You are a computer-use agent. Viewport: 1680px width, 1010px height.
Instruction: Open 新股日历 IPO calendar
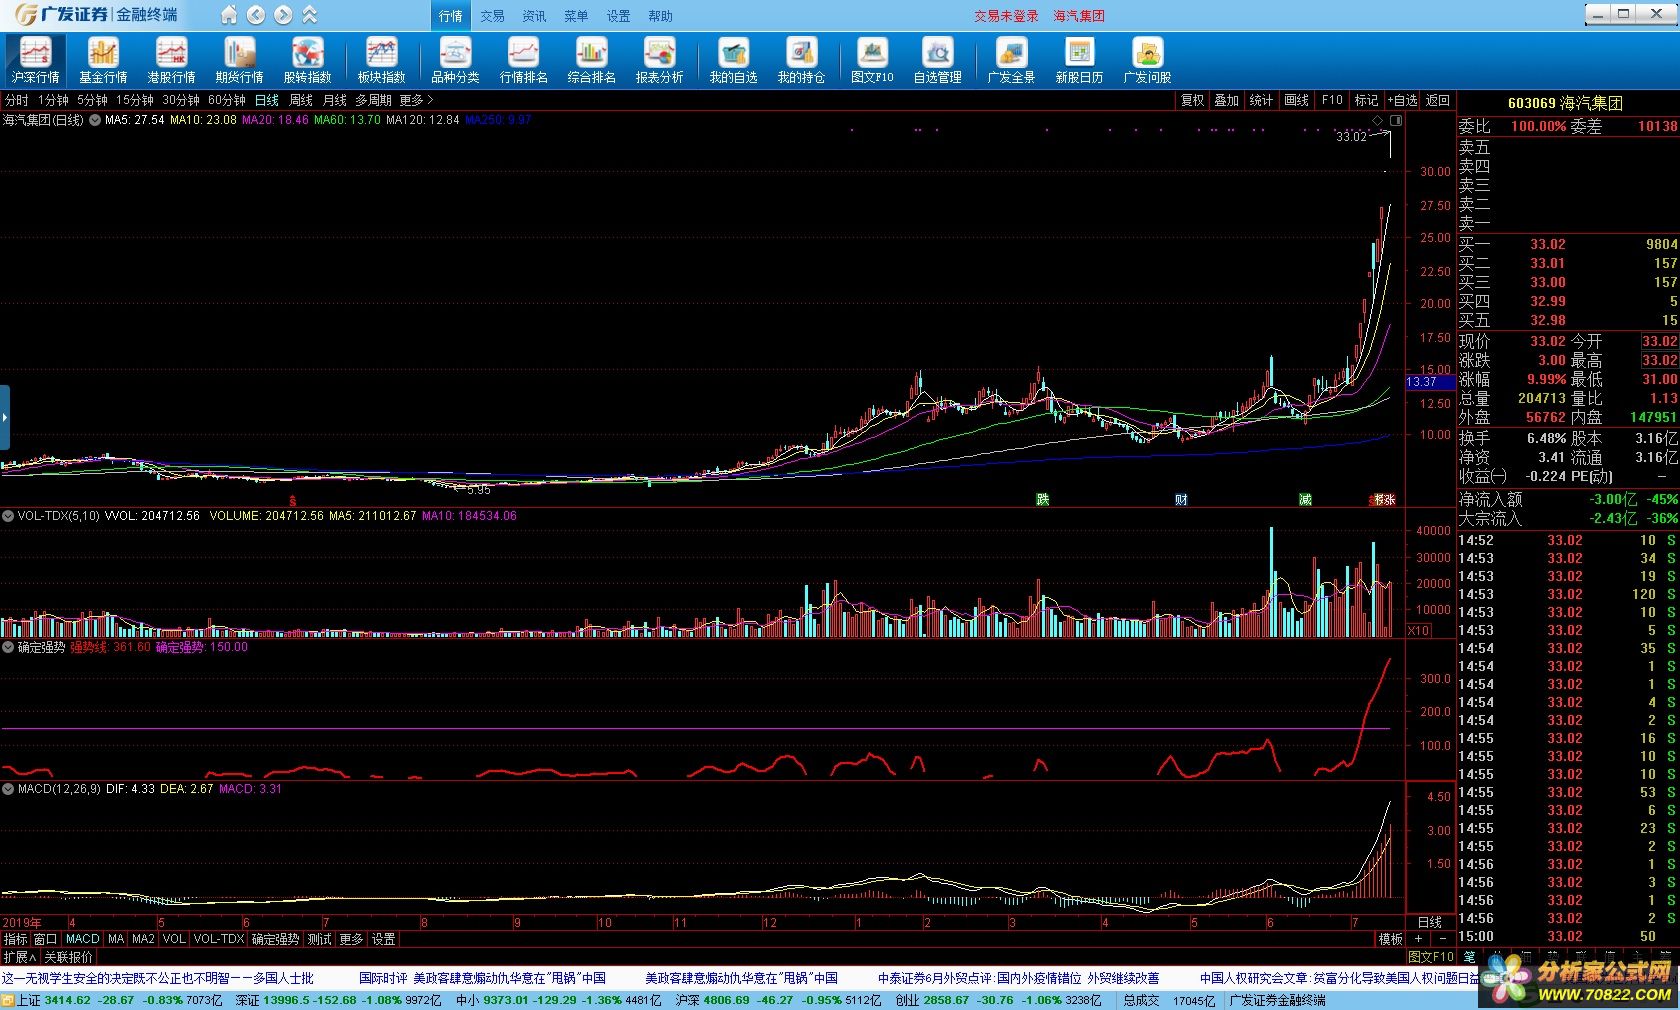[1079, 60]
